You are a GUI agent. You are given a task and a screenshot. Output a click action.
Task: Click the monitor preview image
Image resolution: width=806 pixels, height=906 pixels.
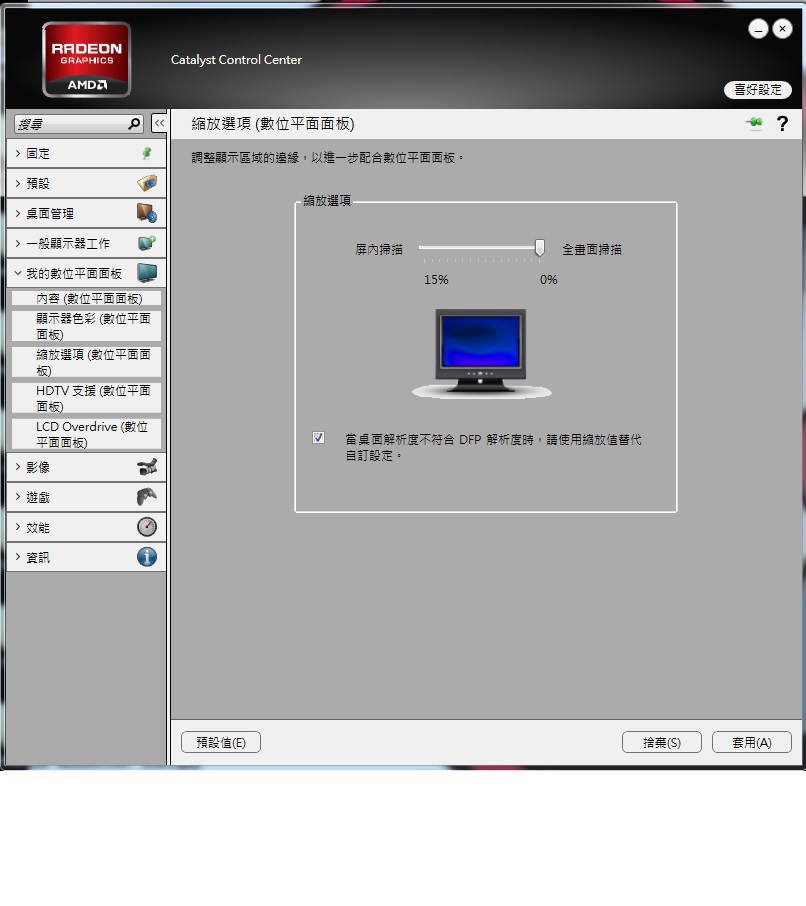coord(481,354)
